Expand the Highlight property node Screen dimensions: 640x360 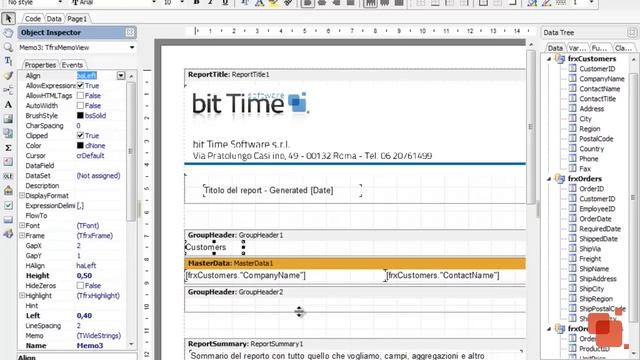[22, 296]
